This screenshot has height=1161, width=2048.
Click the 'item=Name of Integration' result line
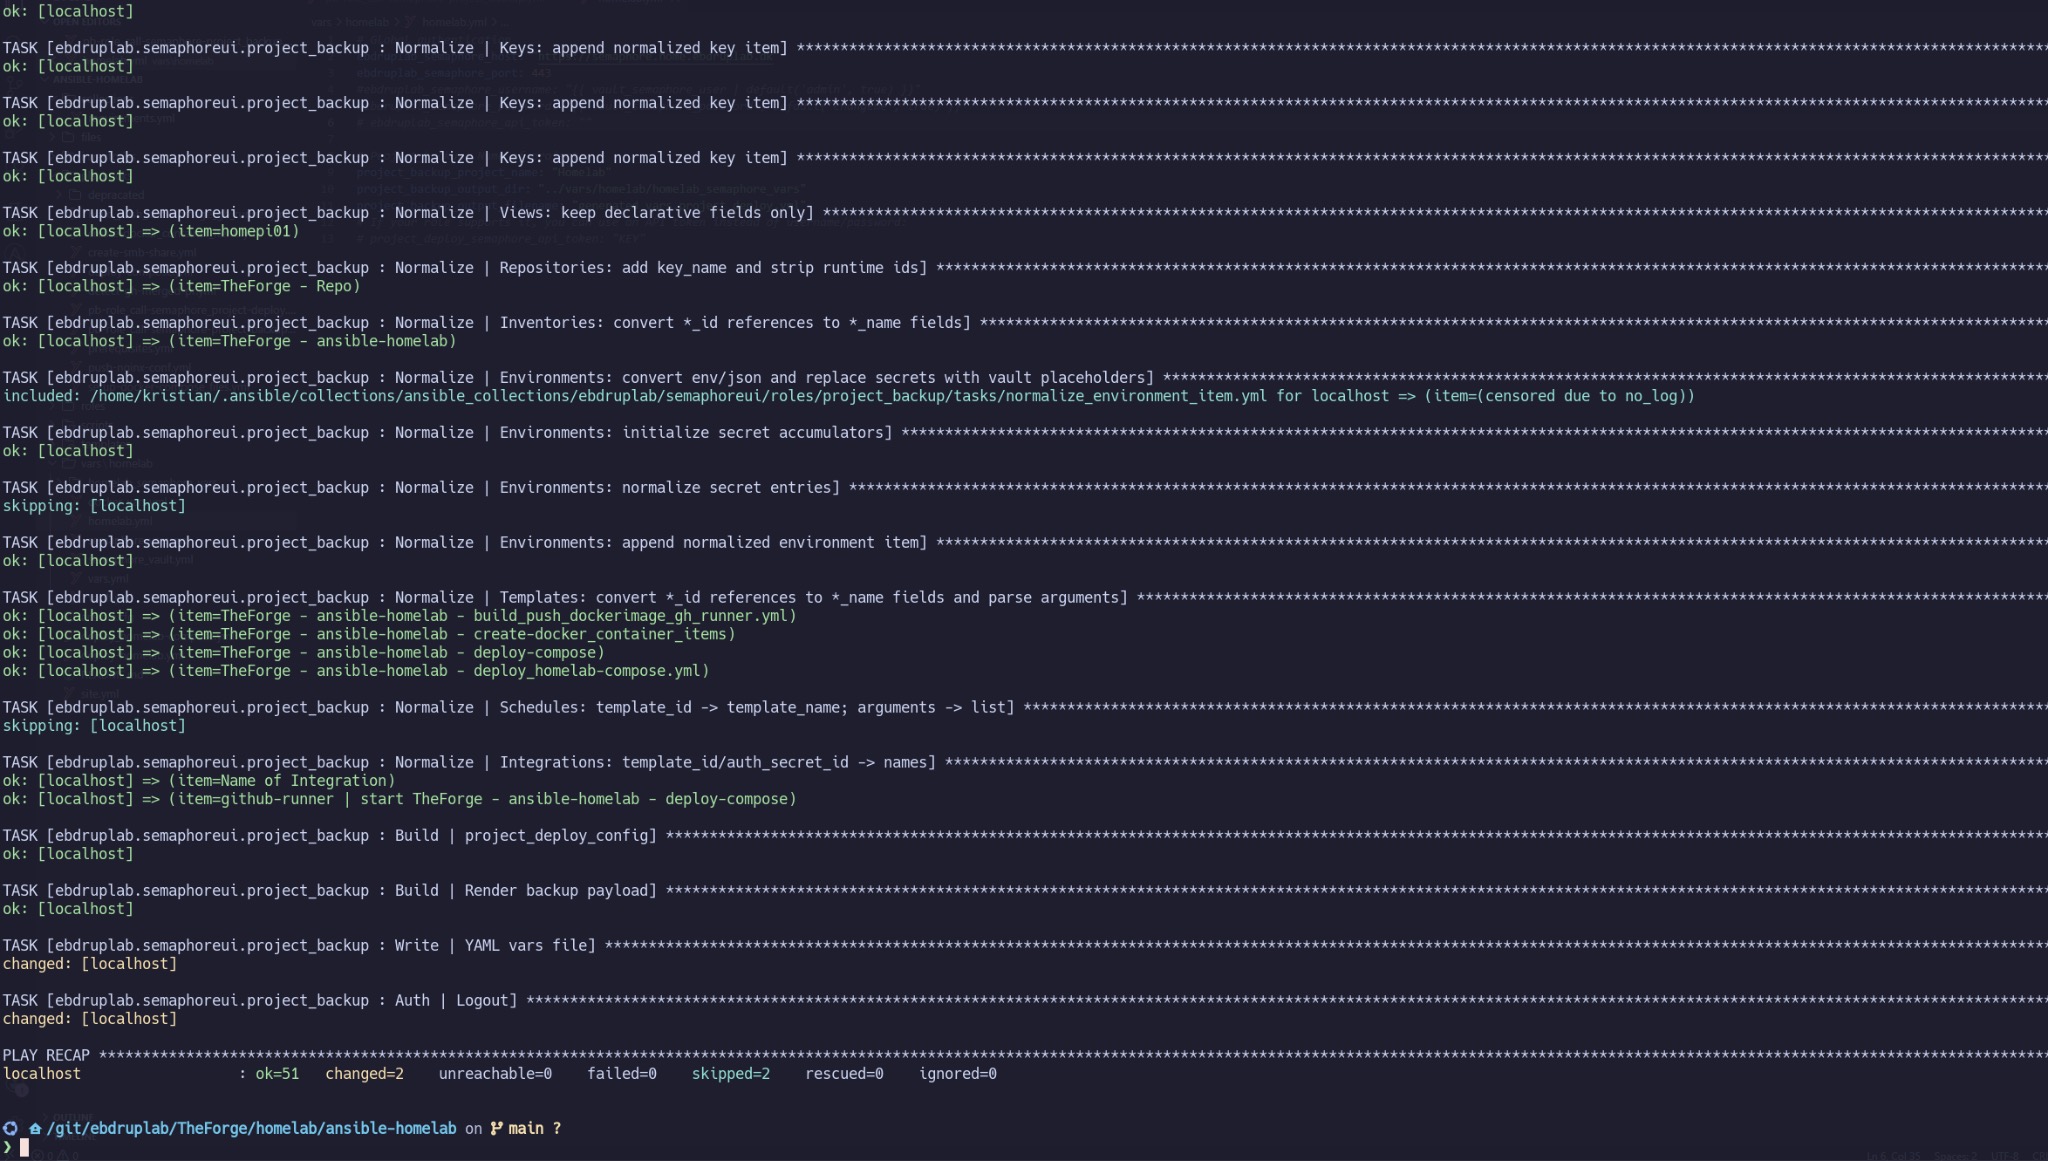[x=199, y=780]
